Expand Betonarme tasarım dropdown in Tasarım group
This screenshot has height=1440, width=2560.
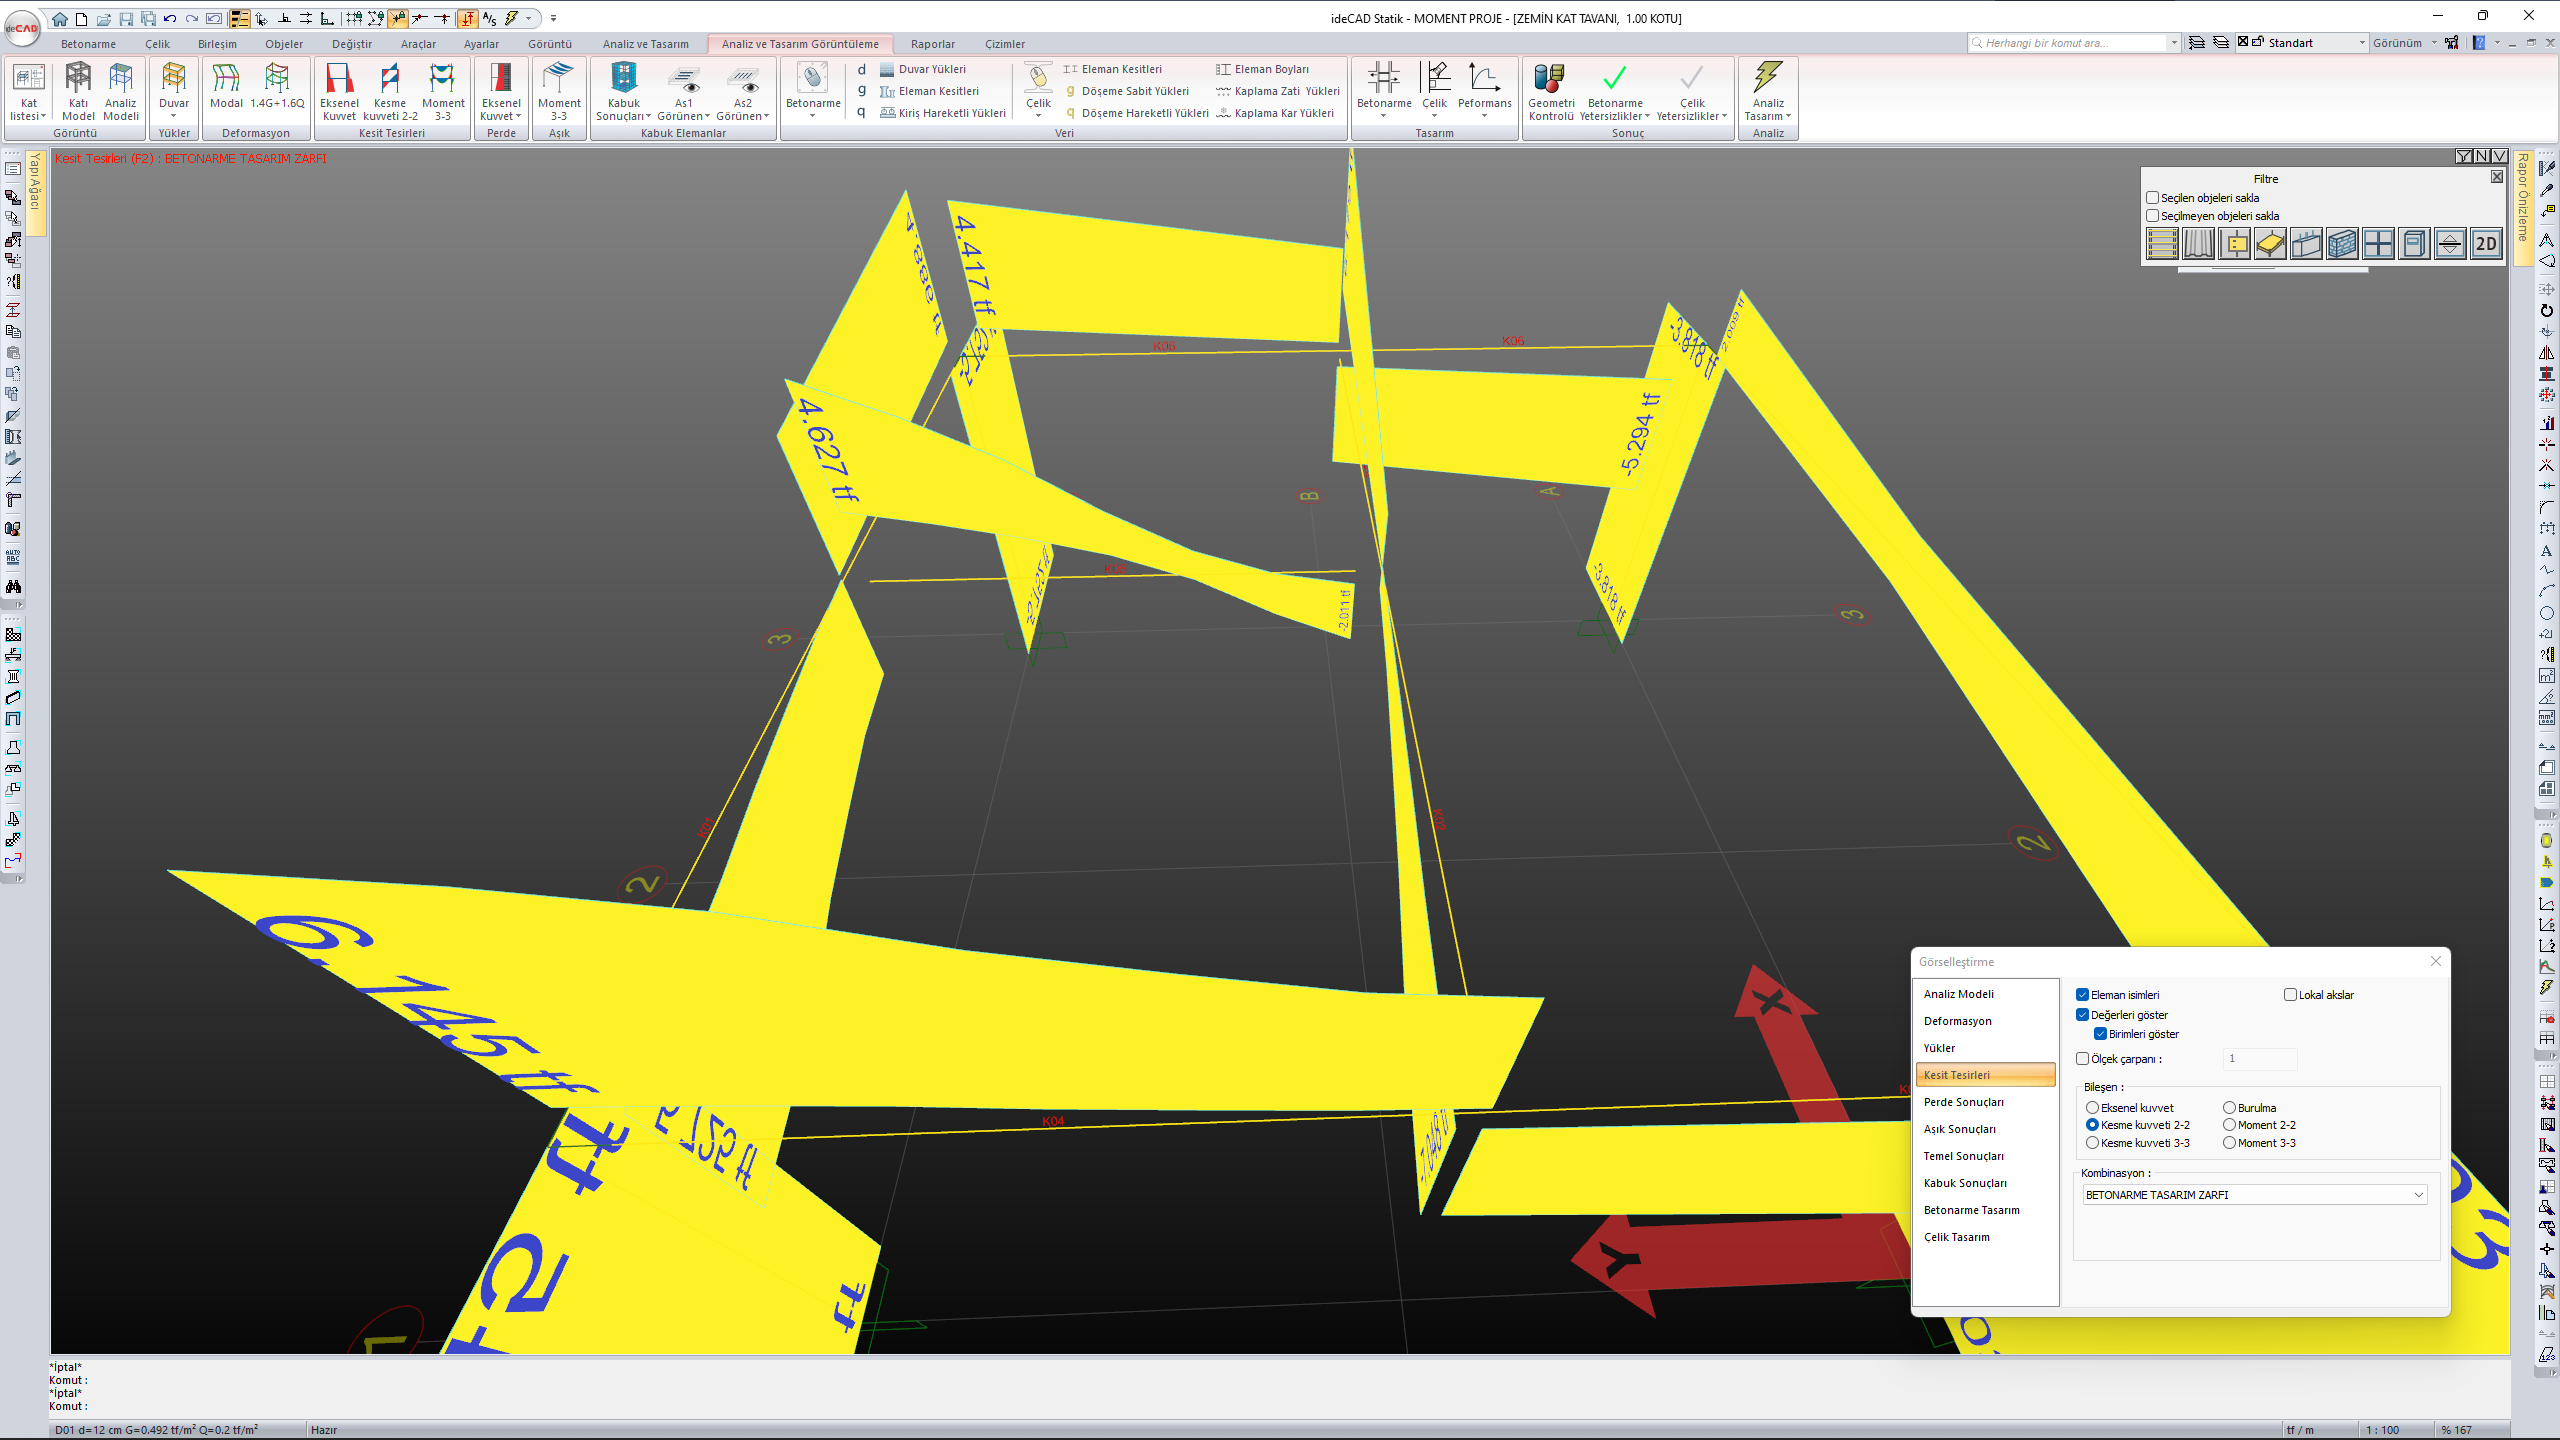[1384, 117]
